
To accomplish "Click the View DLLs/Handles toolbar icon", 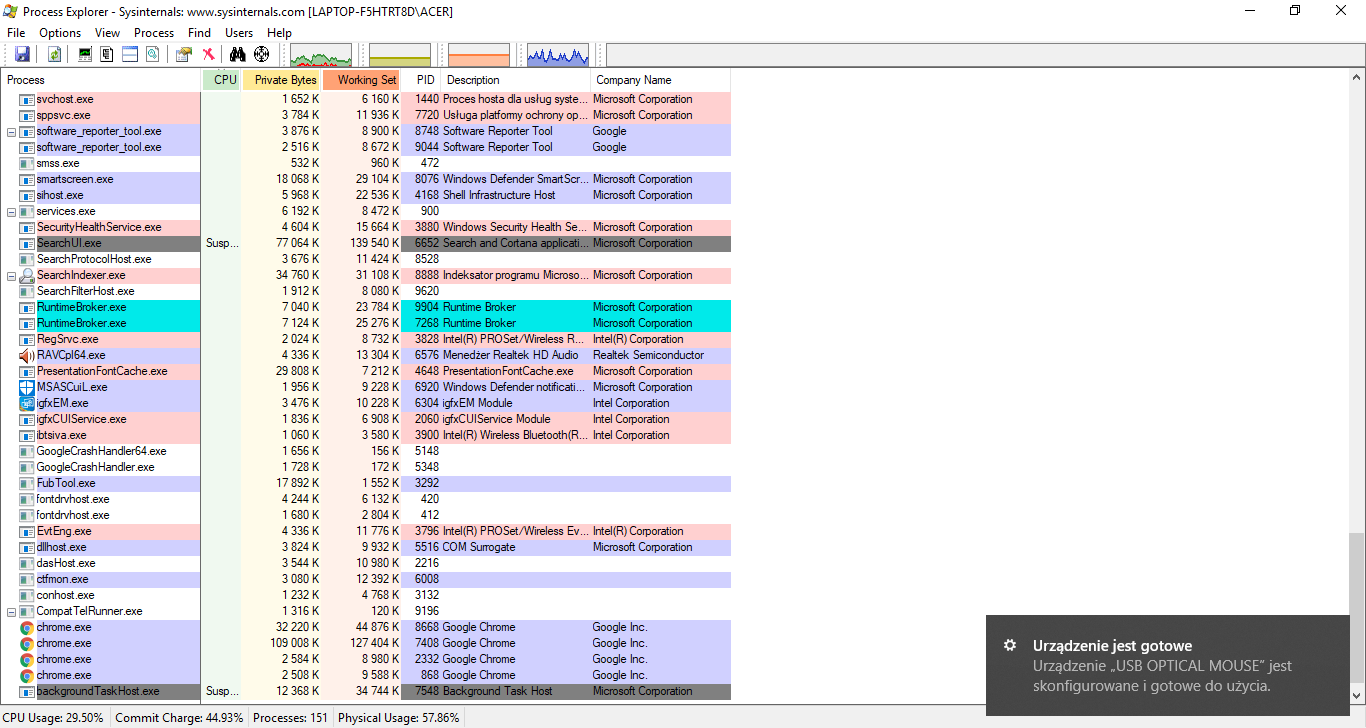I will (x=151, y=54).
